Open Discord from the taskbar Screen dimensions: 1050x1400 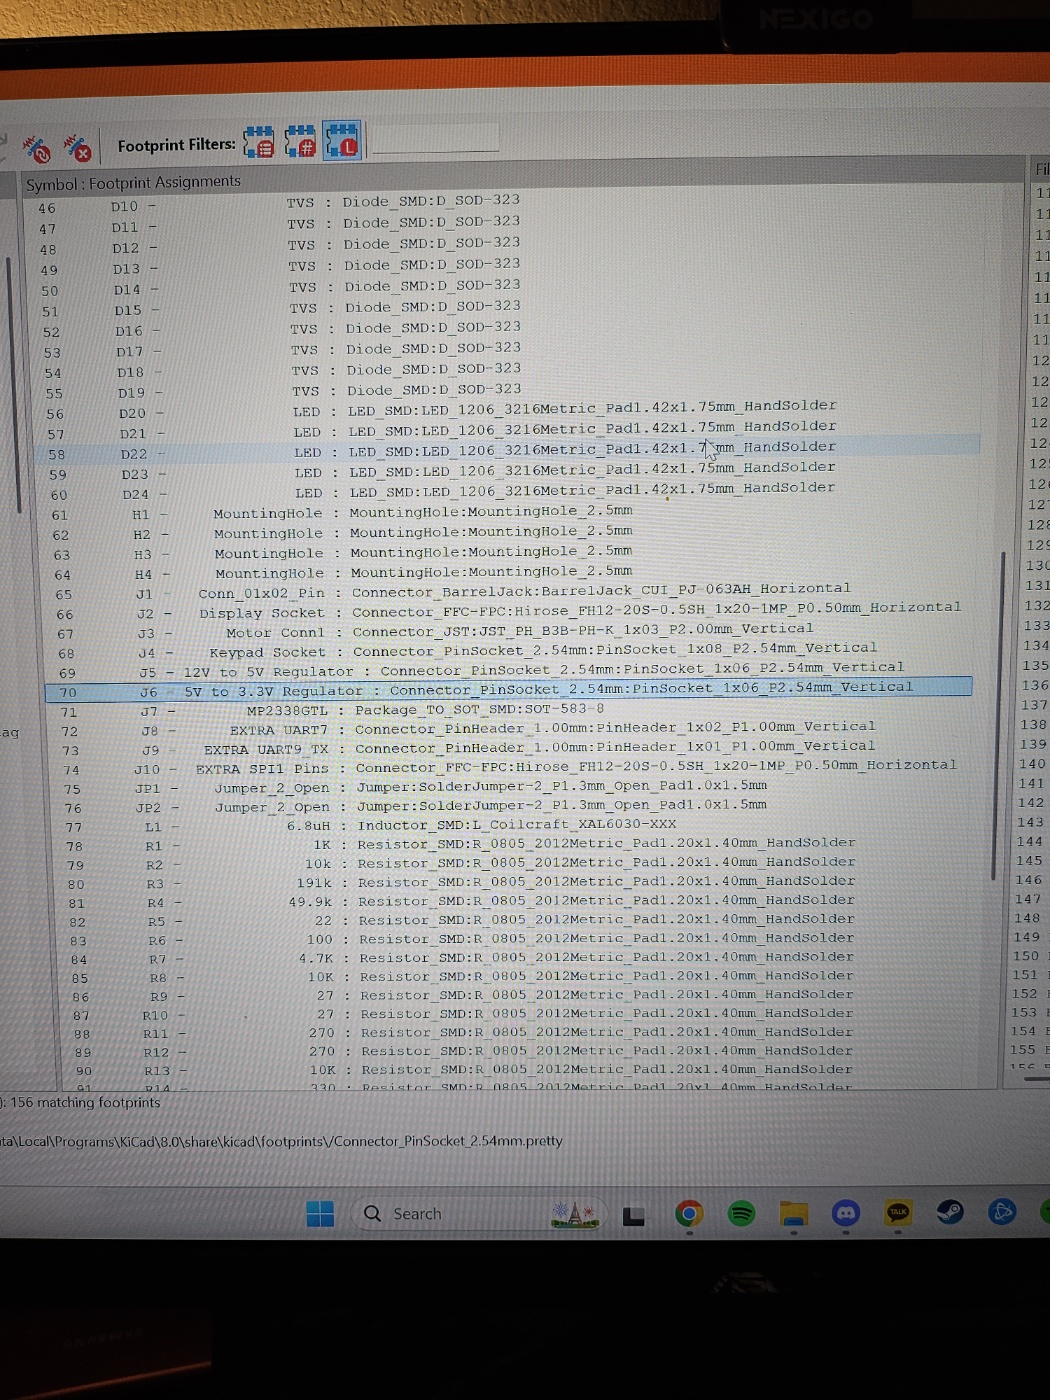846,1214
